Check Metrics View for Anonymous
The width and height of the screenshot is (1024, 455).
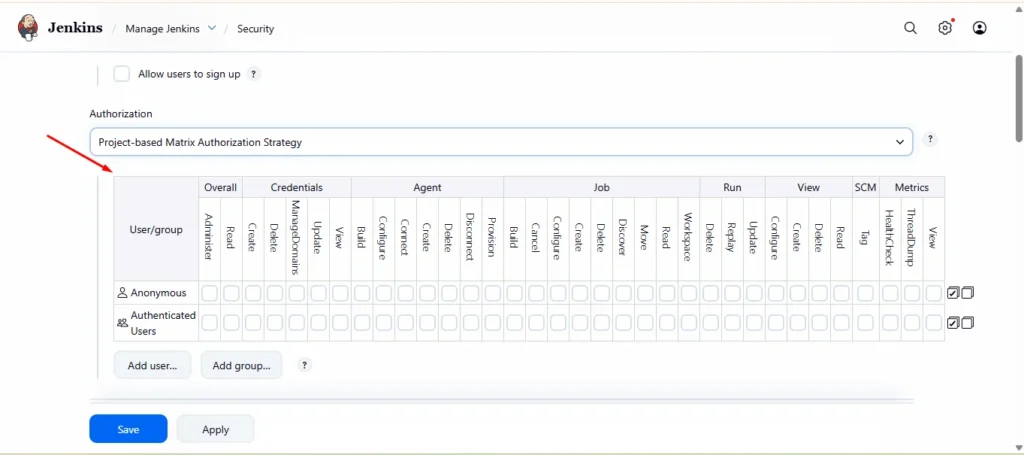933,293
